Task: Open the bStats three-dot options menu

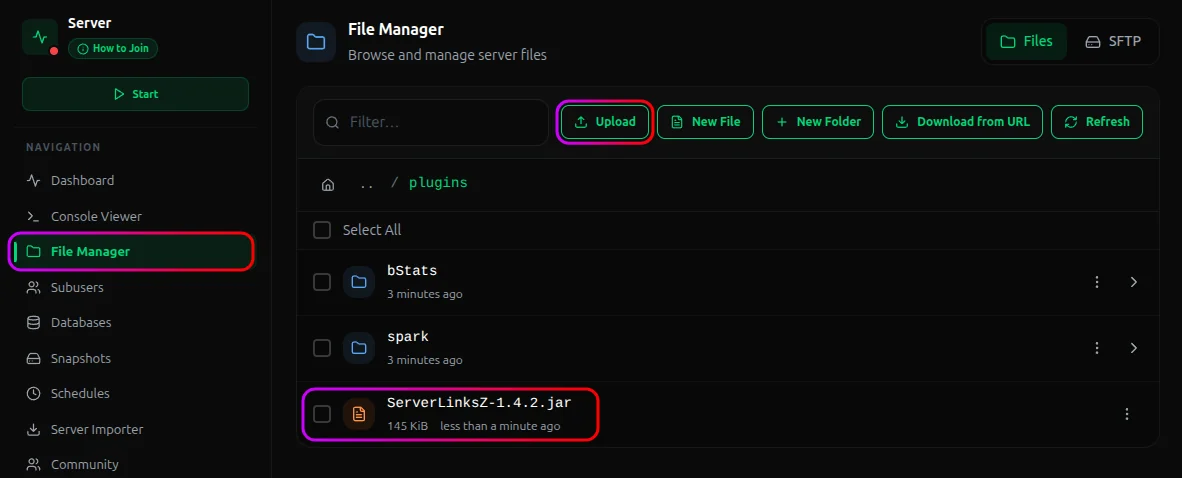Action: [x=1097, y=282]
